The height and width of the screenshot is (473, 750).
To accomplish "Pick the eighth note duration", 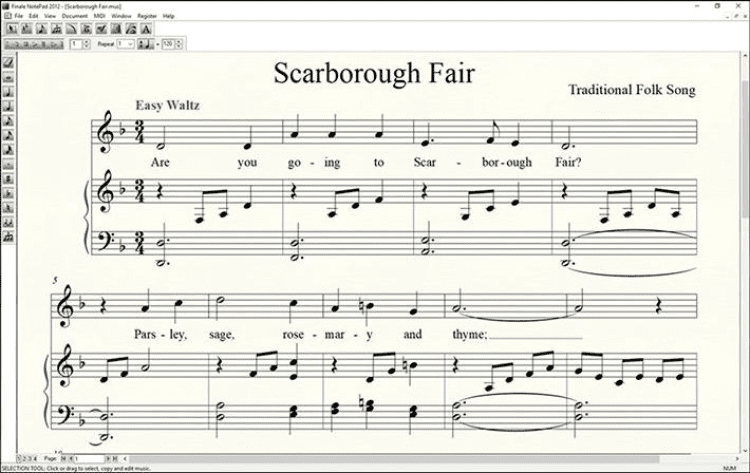I will point(8,121).
